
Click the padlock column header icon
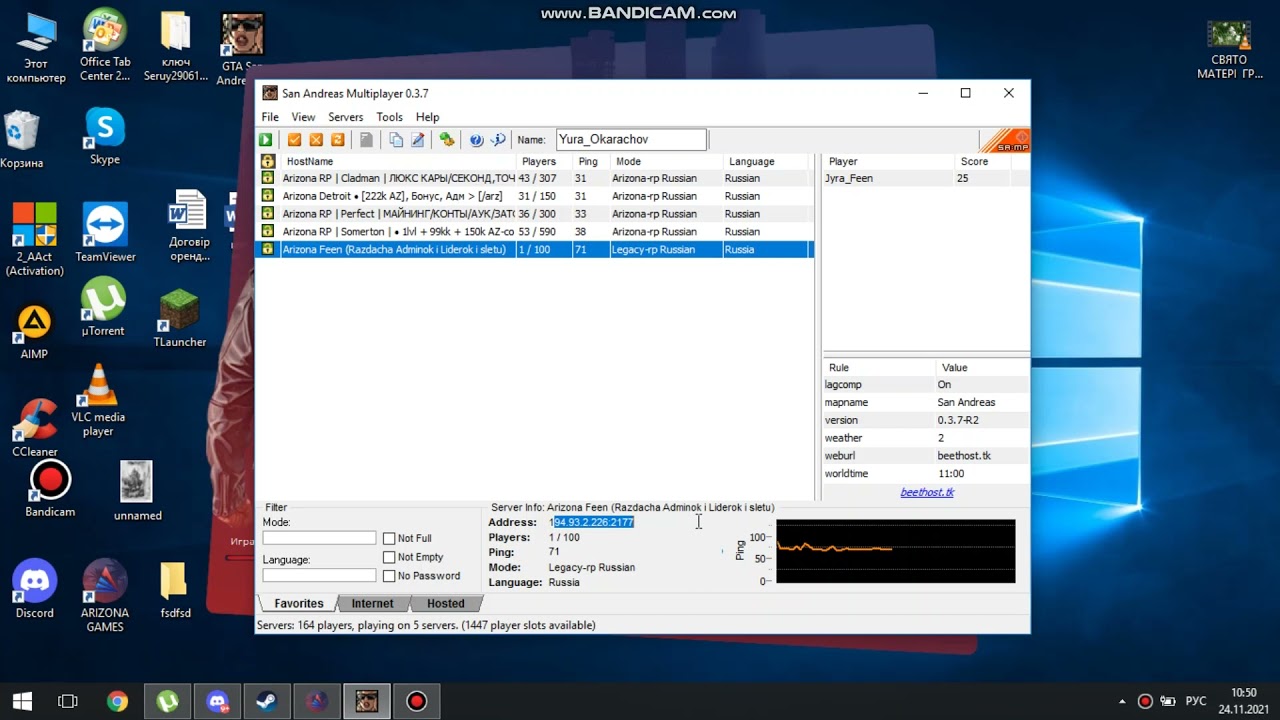[x=268, y=161]
